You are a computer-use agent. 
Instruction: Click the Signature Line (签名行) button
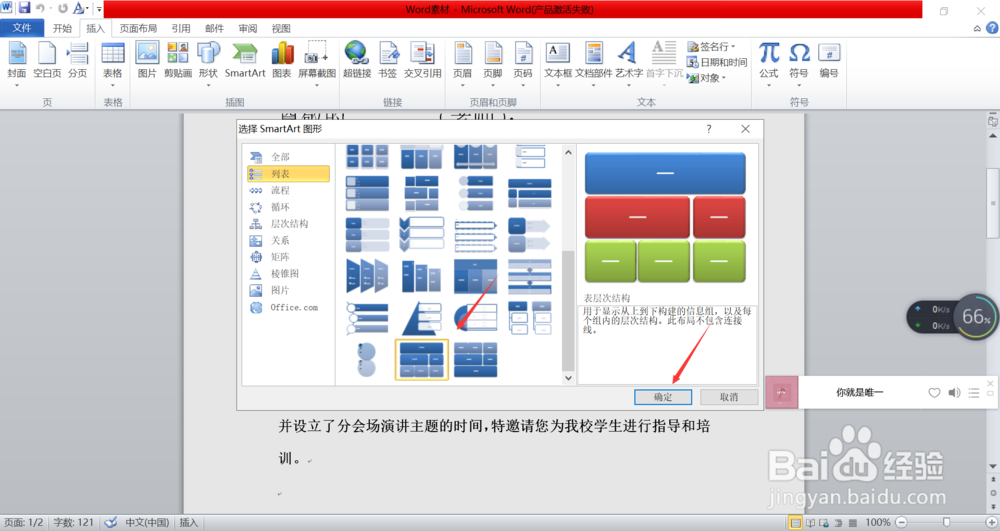click(711, 47)
